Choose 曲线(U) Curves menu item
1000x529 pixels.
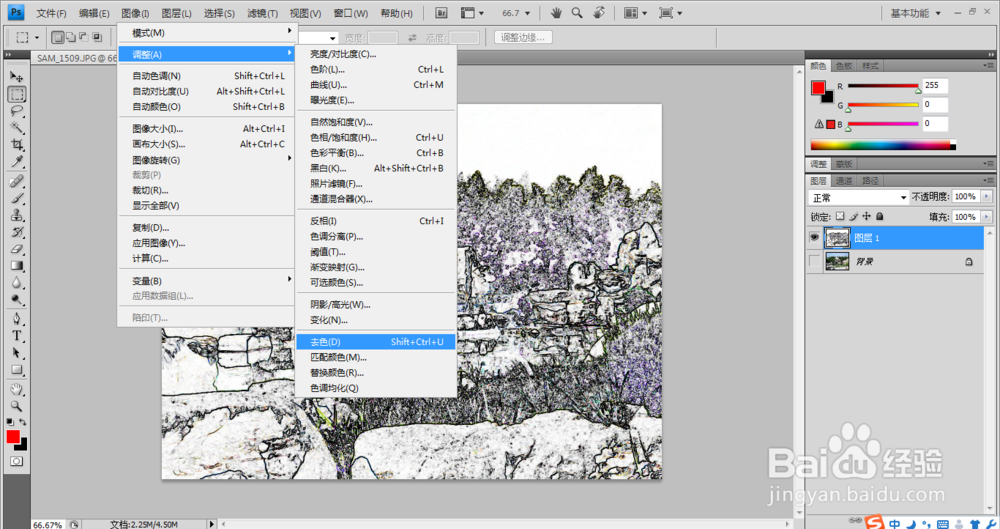[x=376, y=85]
